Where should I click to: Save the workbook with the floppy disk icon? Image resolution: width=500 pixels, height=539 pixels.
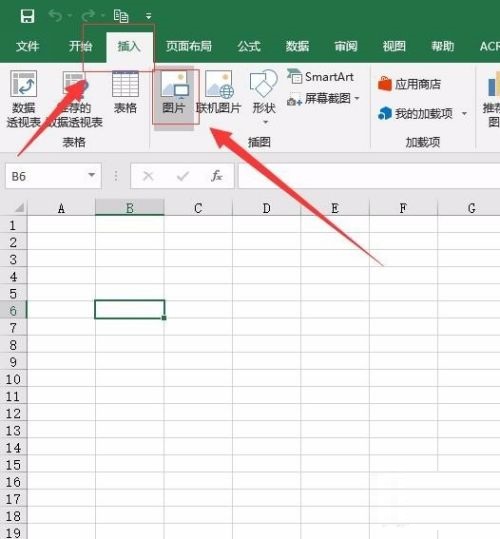tap(27, 16)
